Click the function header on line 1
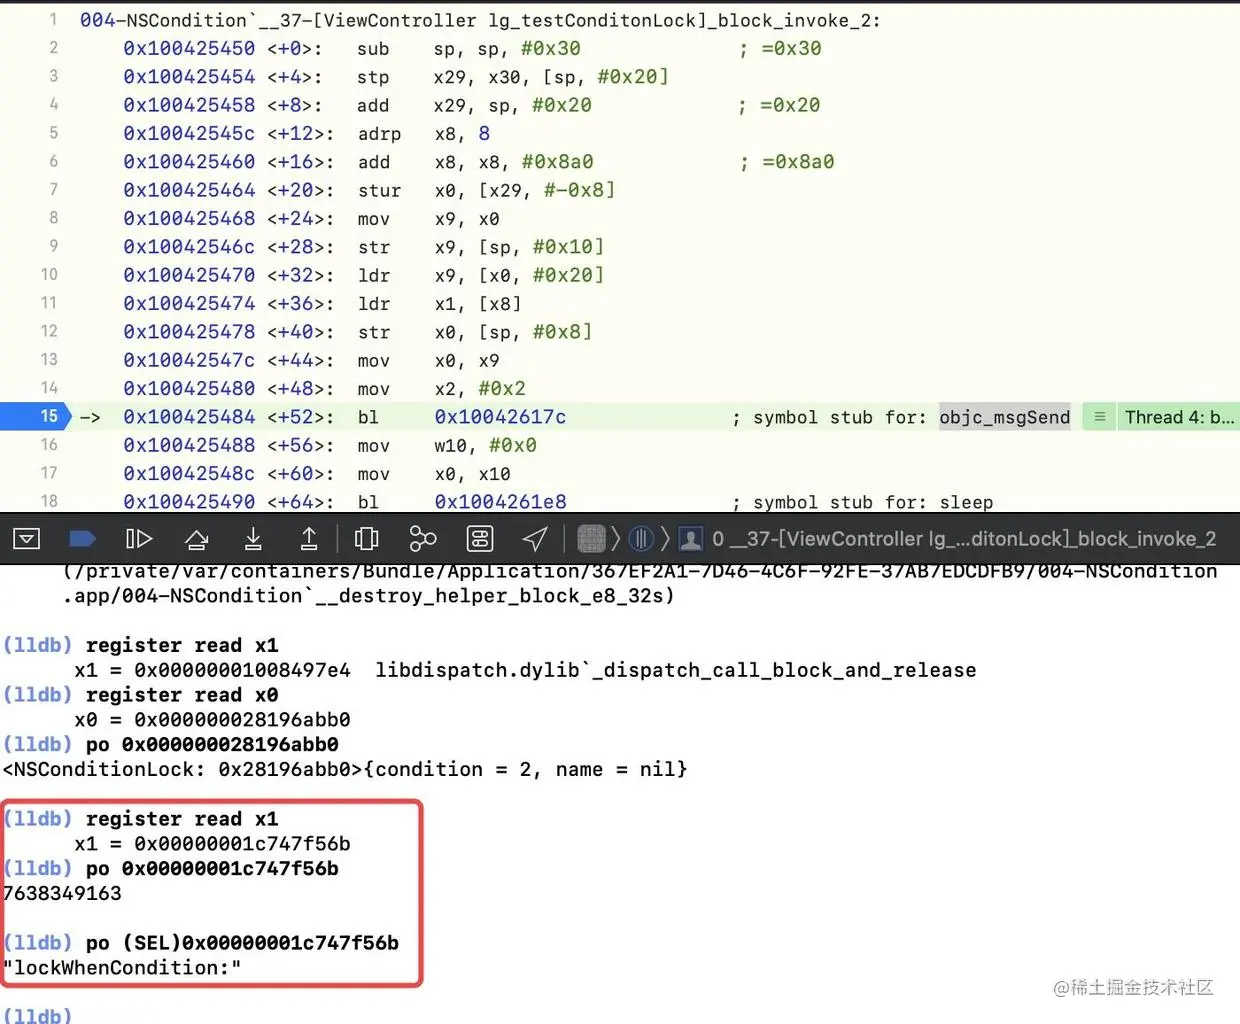Screen dimensions: 1240x1024 [x=480, y=20]
